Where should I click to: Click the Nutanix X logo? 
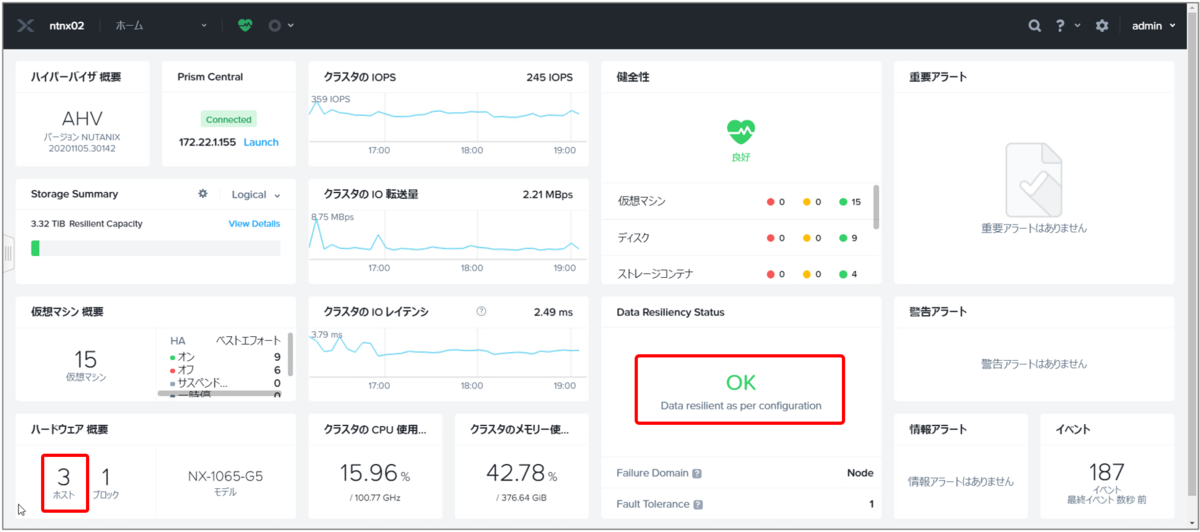(26, 25)
